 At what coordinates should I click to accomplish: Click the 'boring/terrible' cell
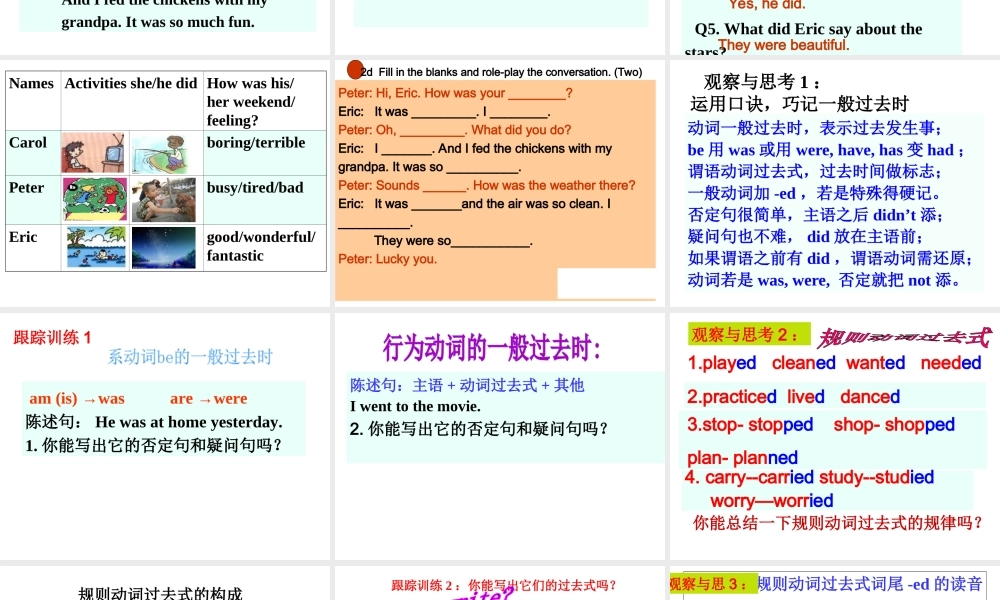[x=265, y=153]
